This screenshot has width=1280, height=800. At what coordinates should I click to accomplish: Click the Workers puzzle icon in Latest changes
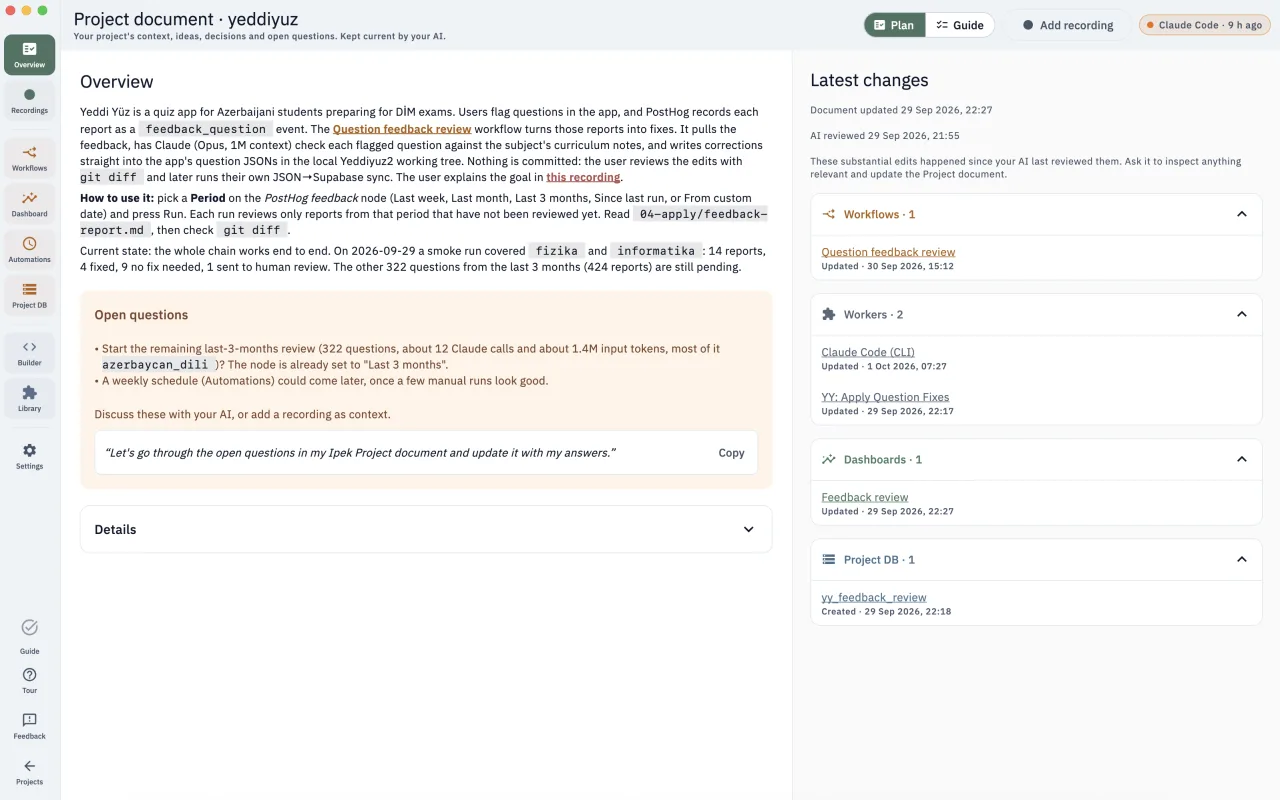828,314
